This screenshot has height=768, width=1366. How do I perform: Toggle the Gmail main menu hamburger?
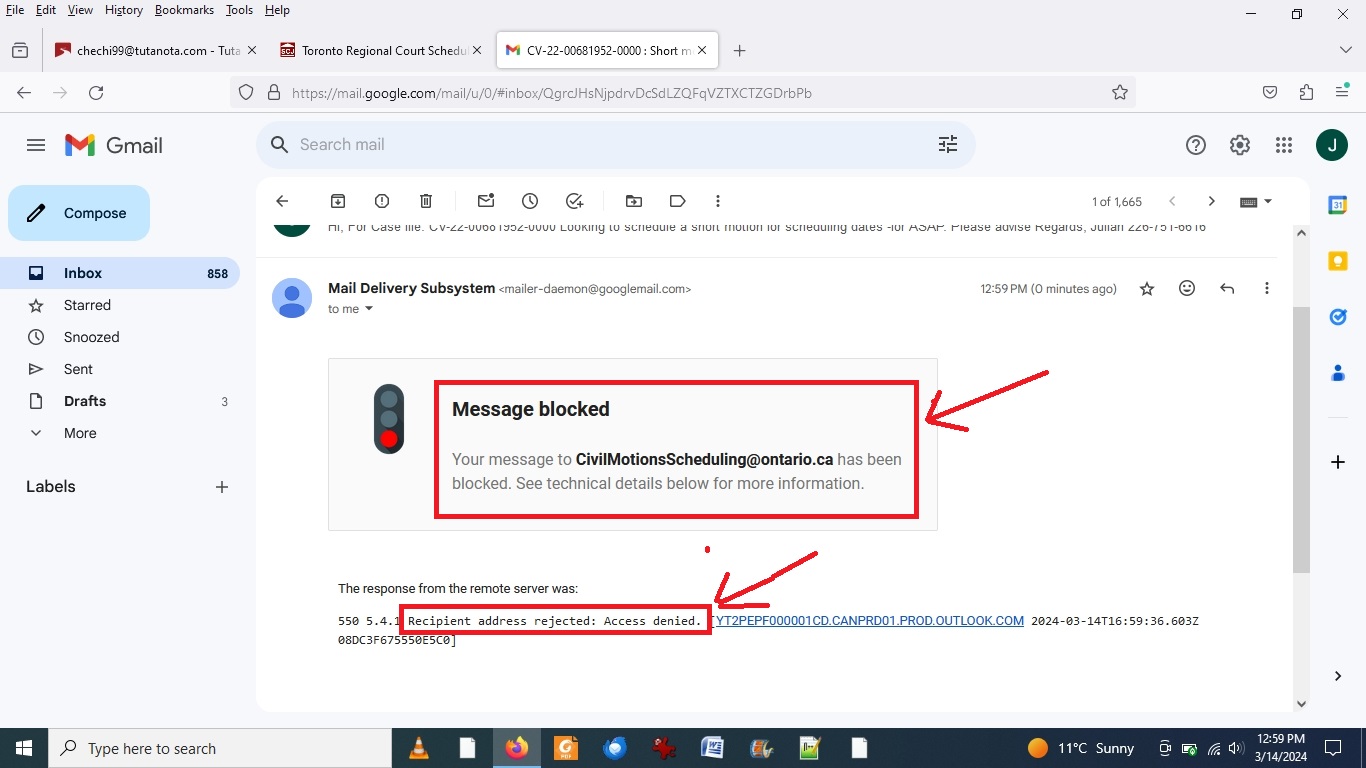click(x=36, y=145)
